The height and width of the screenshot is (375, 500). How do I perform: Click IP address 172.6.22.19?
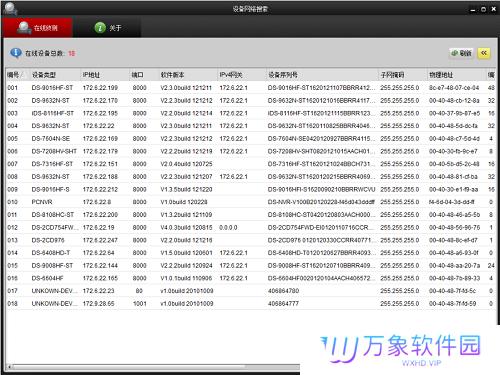98,227
